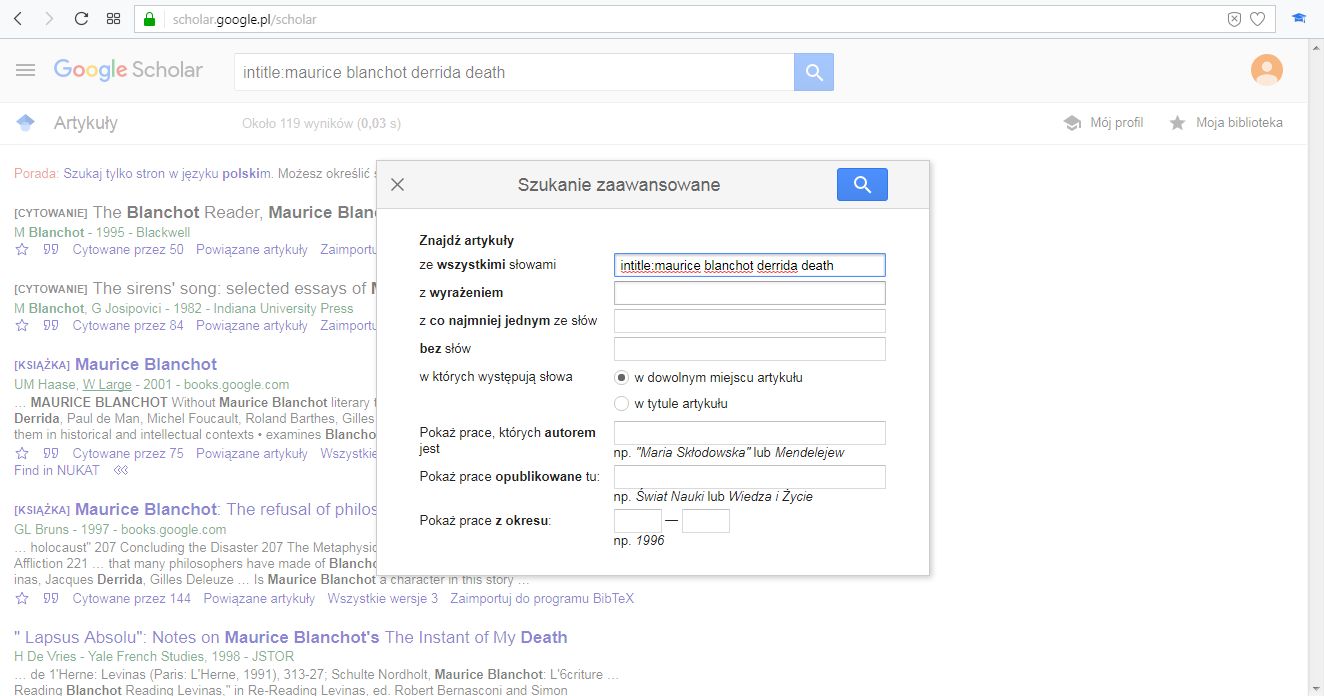Click the browser forward arrow

[x=49, y=19]
